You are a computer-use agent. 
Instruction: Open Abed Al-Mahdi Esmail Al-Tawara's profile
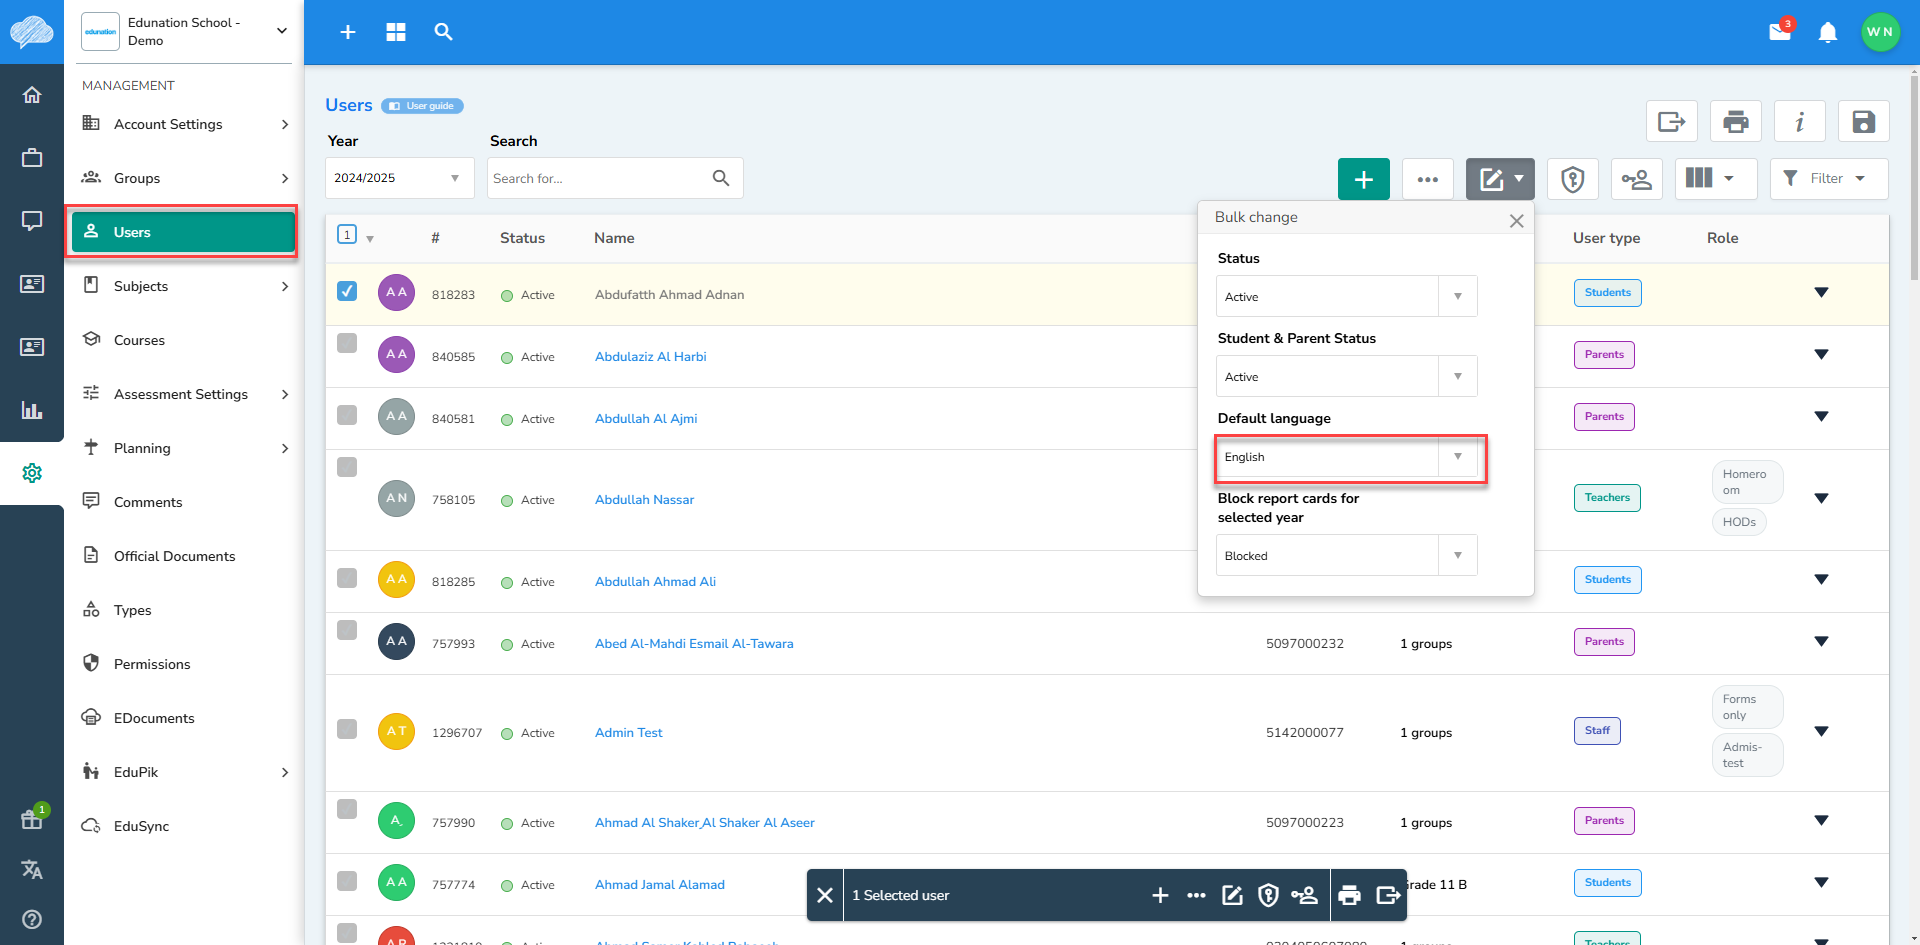point(694,644)
